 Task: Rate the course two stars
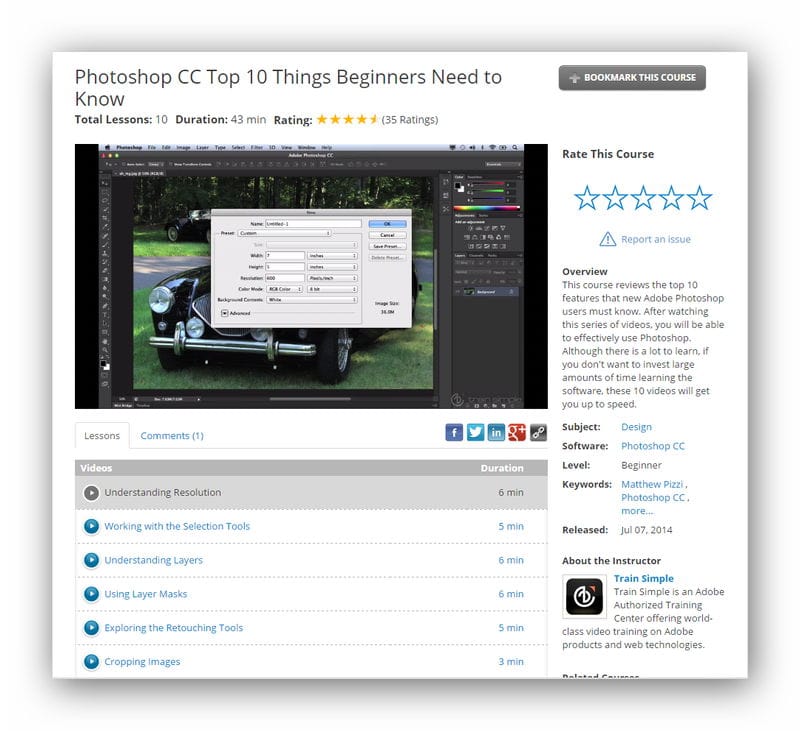pos(615,198)
